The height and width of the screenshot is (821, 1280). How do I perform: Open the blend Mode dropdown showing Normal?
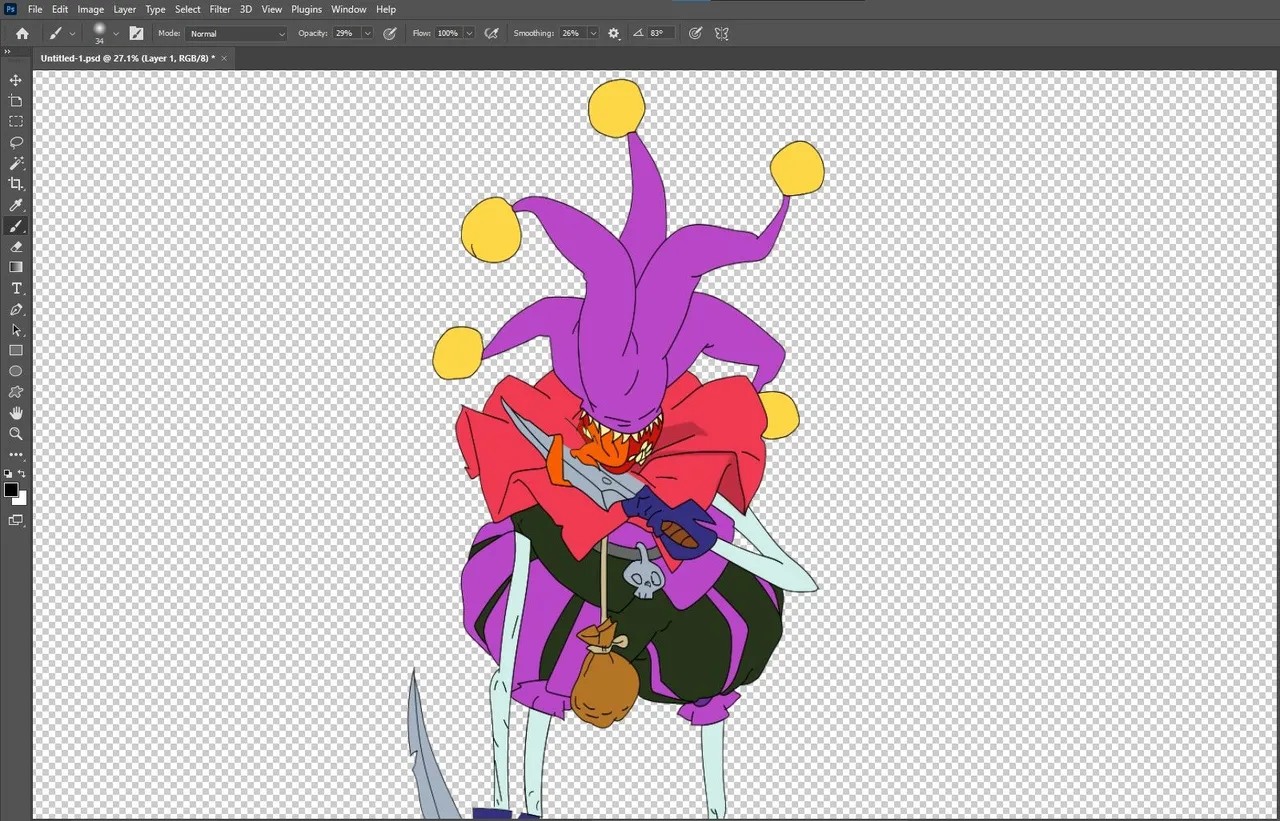coord(236,33)
